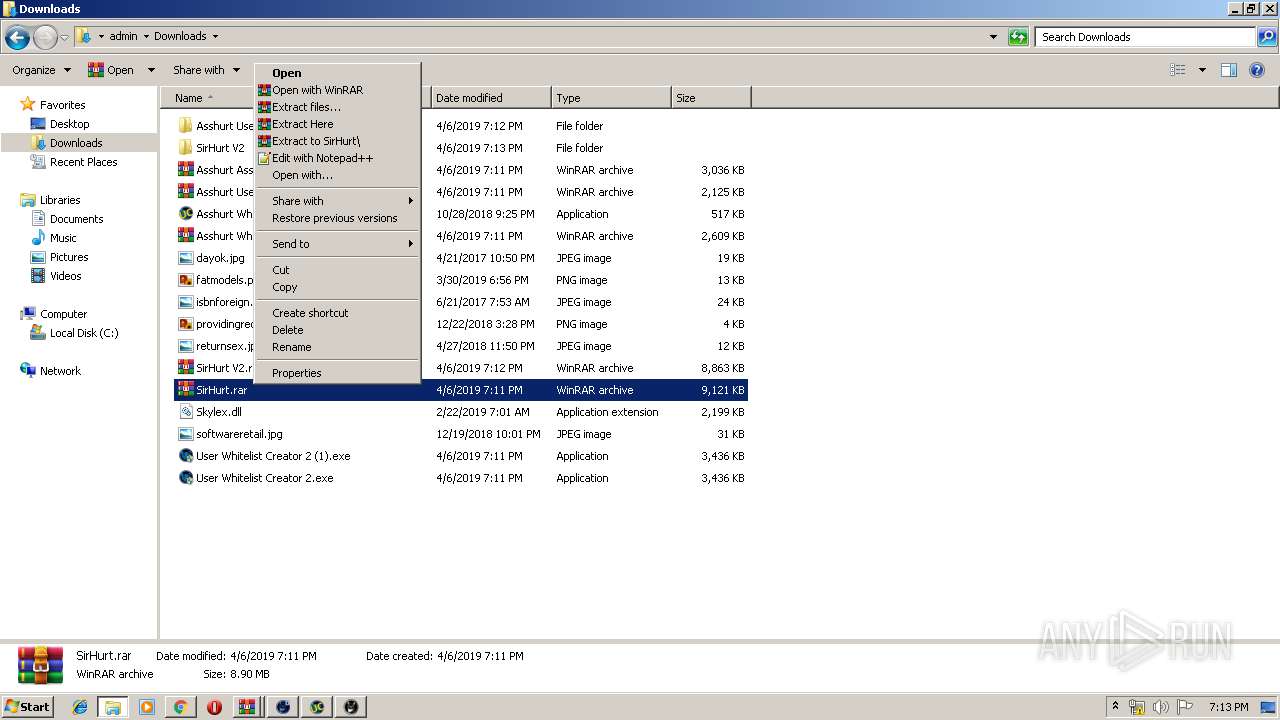Click WinRAR icon next to Extract Here
This screenshot has width=1280, height=720.
pos(264,124)
